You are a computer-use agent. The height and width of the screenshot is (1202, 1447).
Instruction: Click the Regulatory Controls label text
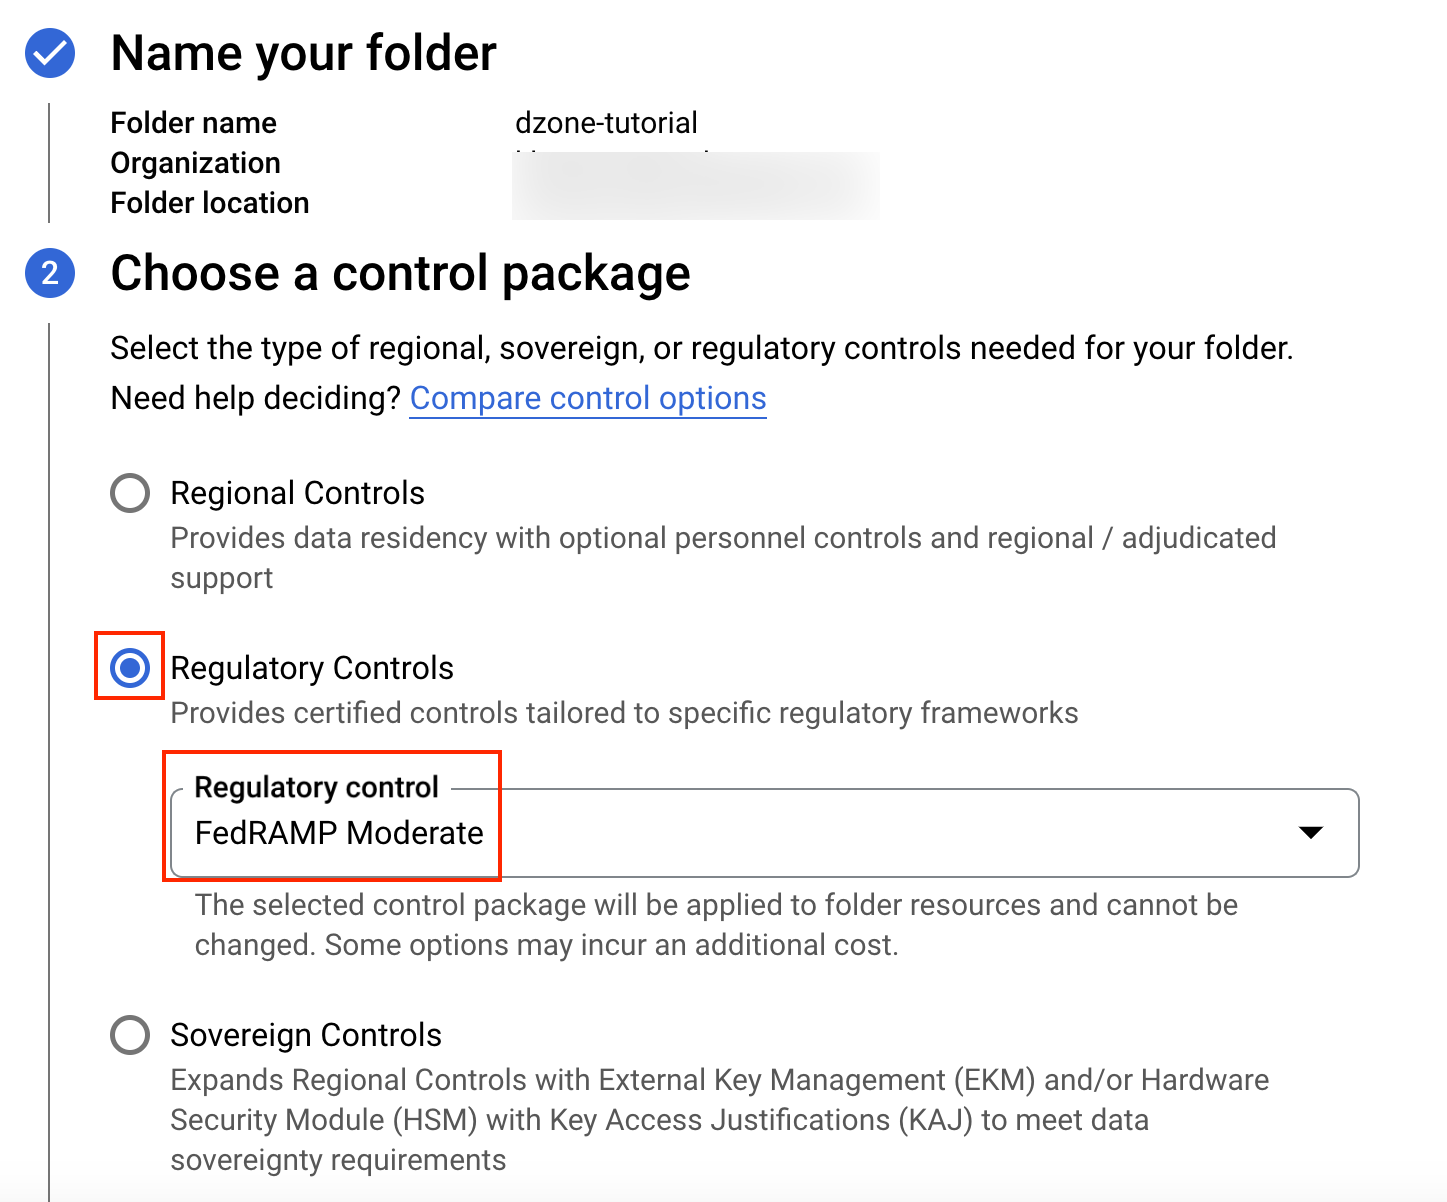312,667
